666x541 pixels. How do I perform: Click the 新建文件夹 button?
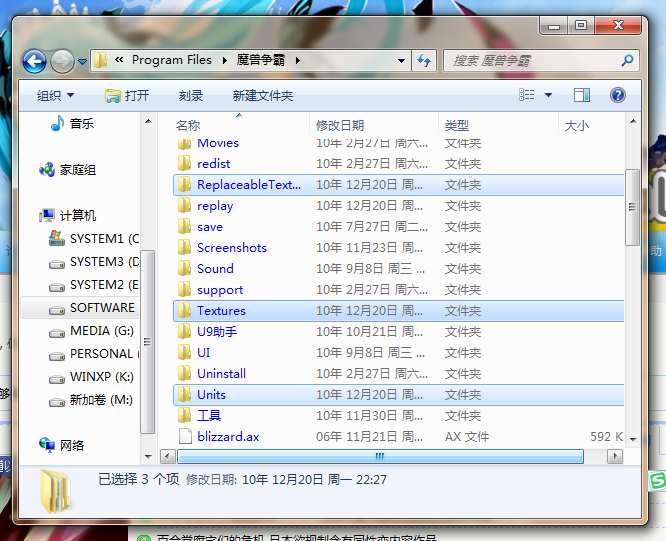pyautogui.click(x=262, y=96)
